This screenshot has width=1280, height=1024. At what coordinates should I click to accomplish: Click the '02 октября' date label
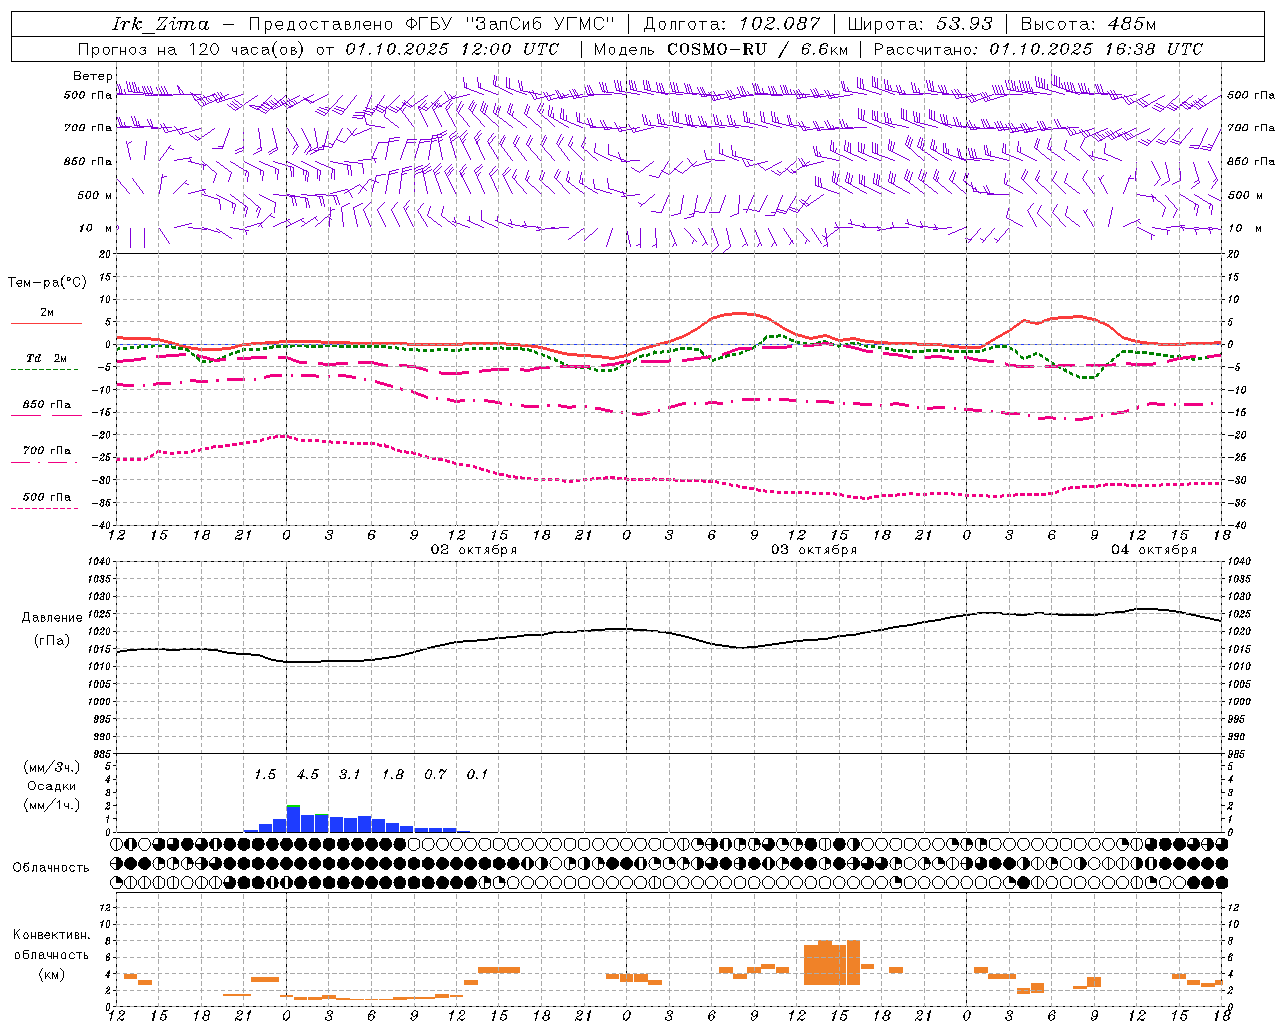point(474,550)
